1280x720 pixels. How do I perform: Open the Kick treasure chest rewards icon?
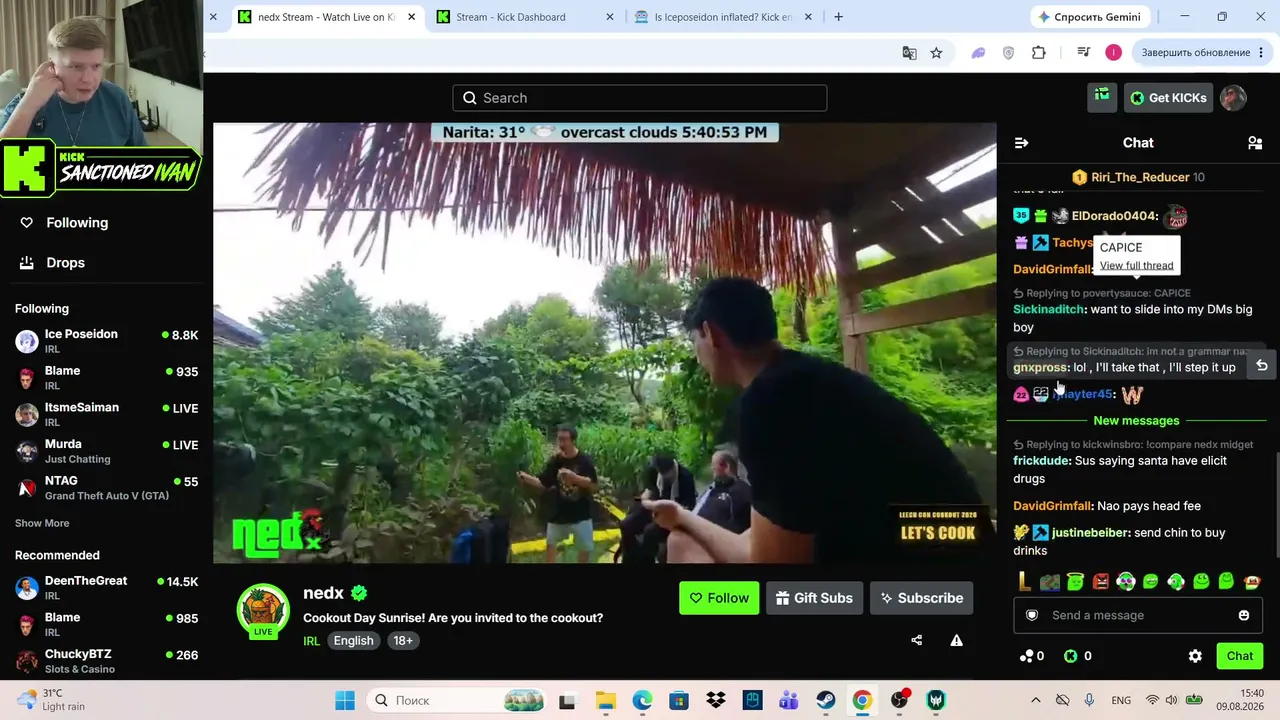1102,97
